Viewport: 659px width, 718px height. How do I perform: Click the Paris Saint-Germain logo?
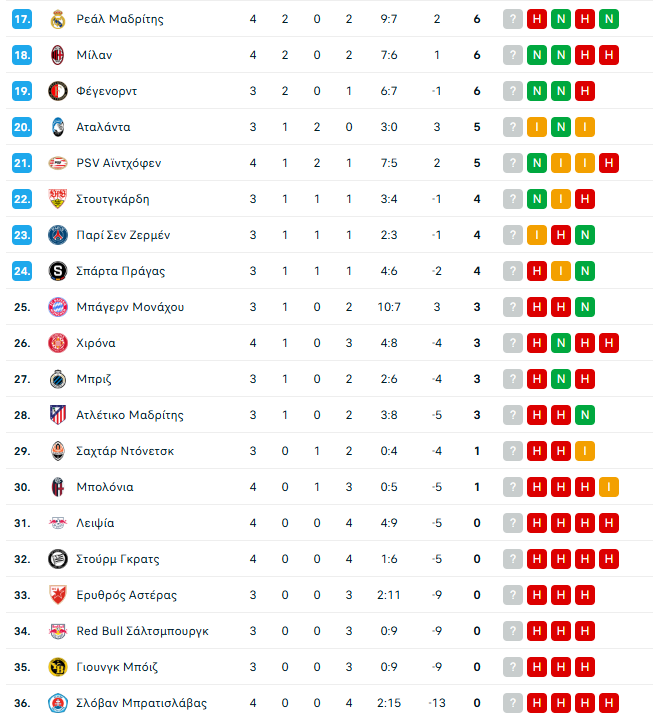click(57, 235)
